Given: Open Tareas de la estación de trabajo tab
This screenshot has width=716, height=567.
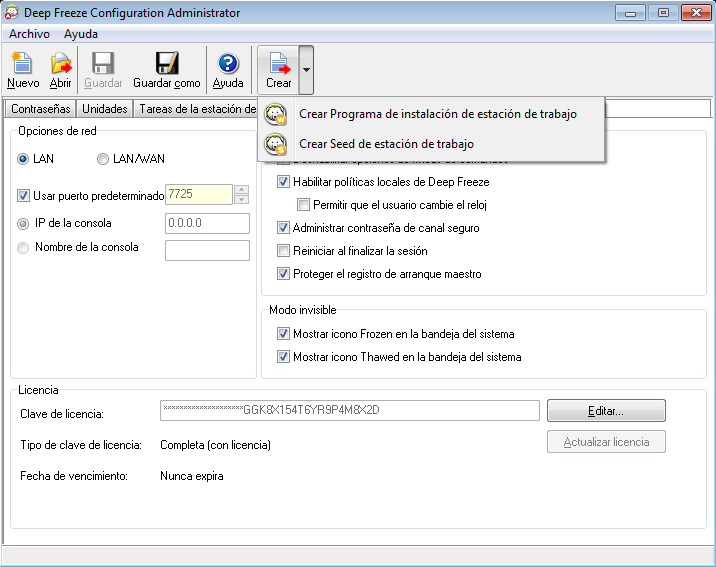Looking at the screenshot, I should (x=197, y=109).
